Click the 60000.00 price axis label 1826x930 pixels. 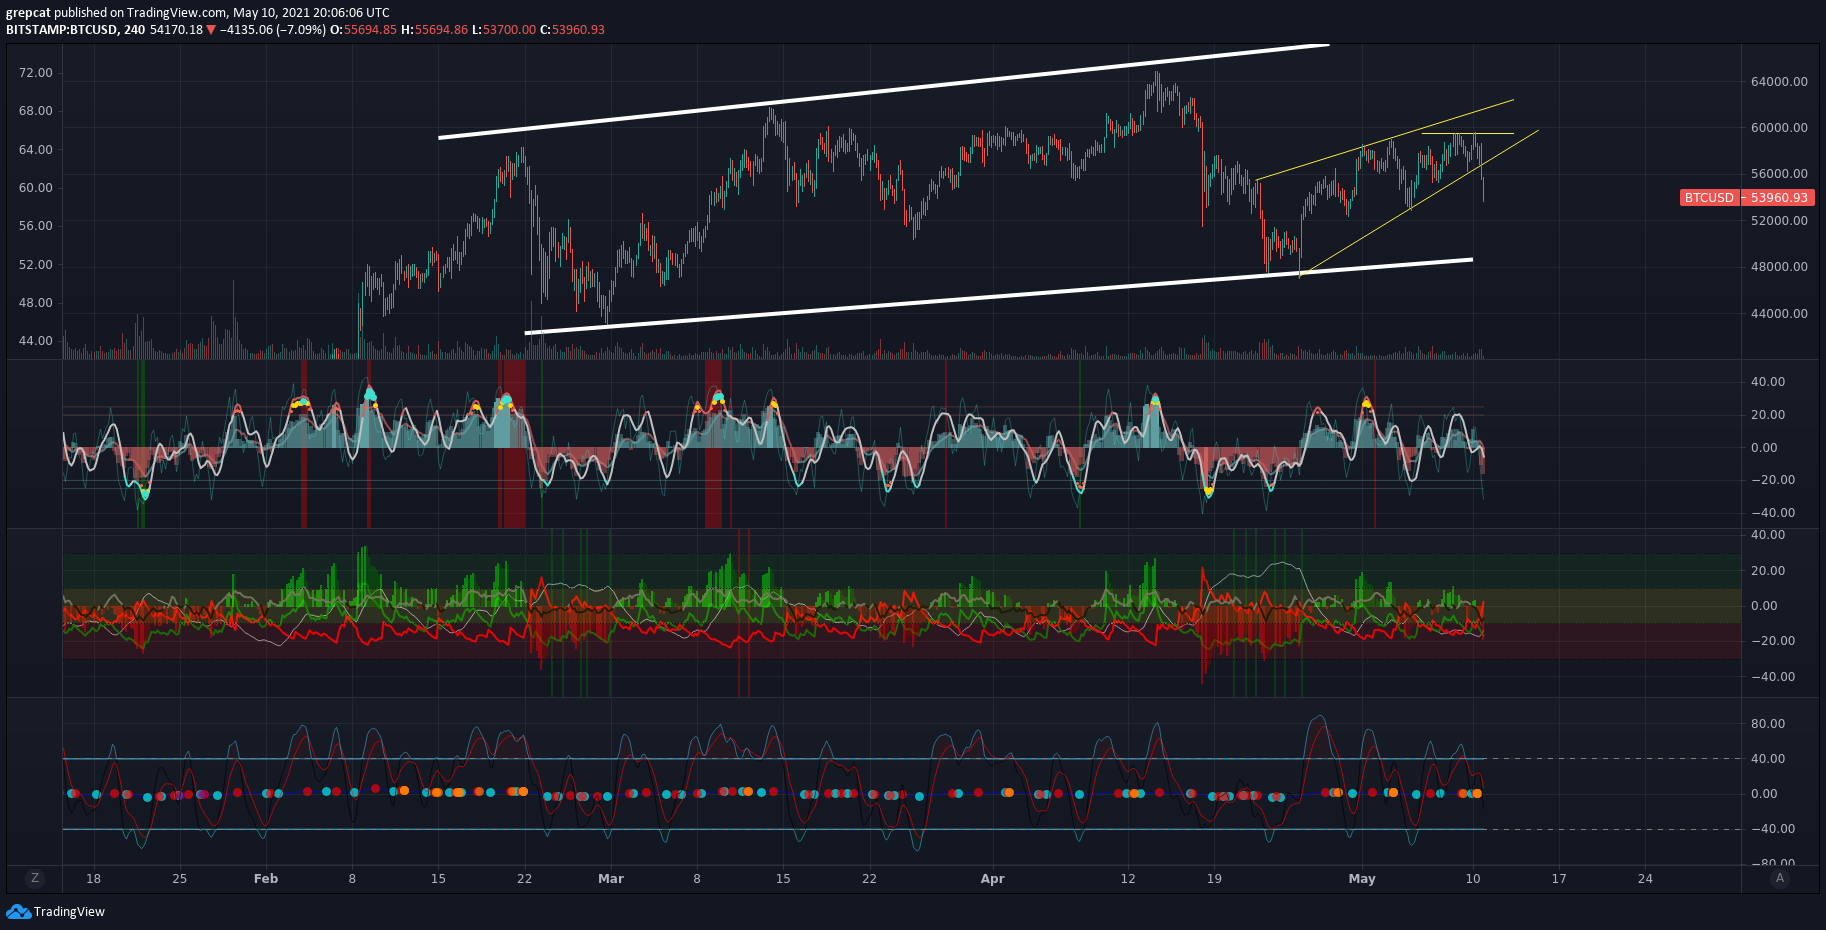(x=1779, y=127)
